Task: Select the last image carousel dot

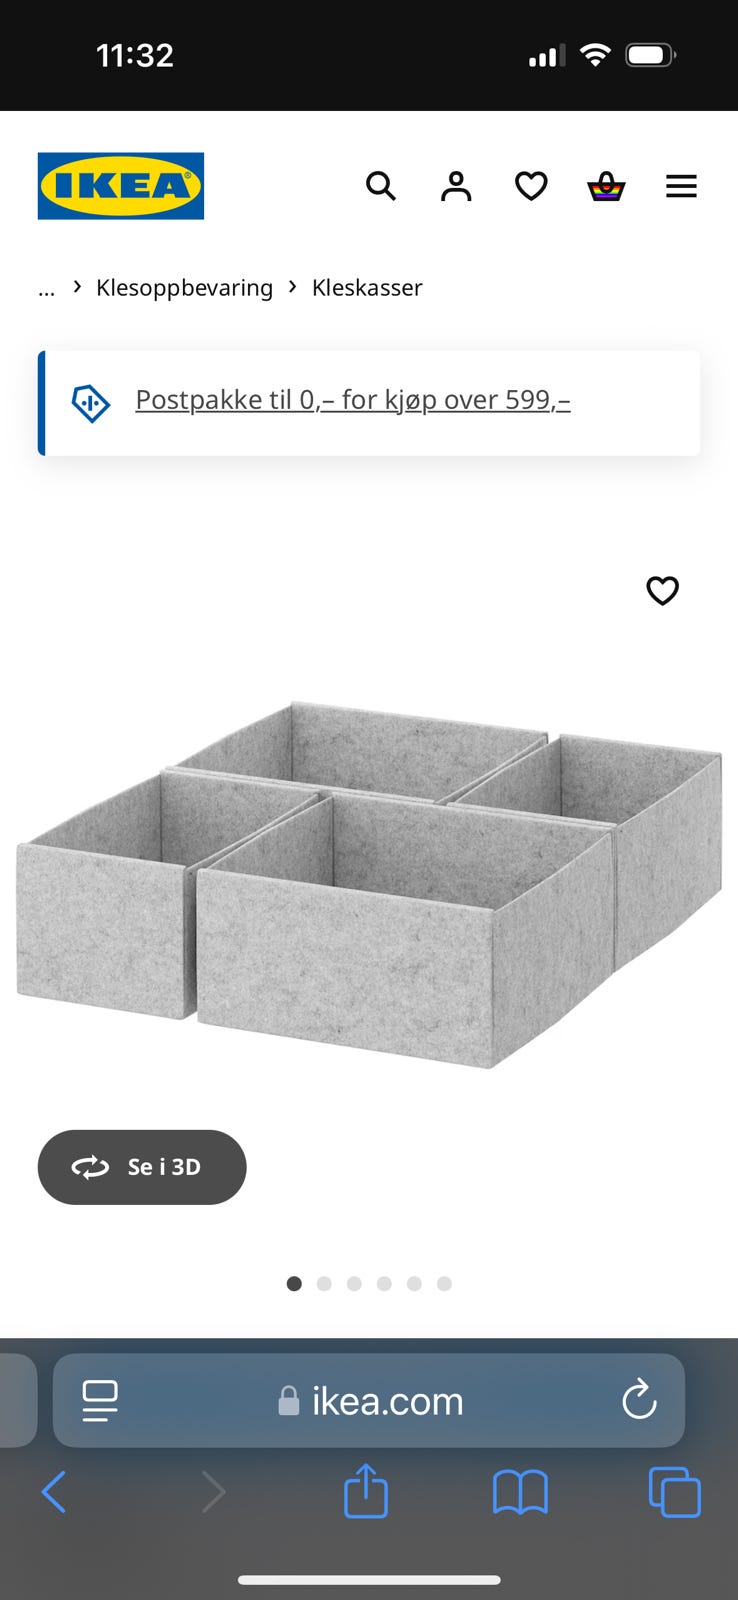Action: pos(444,1284)
